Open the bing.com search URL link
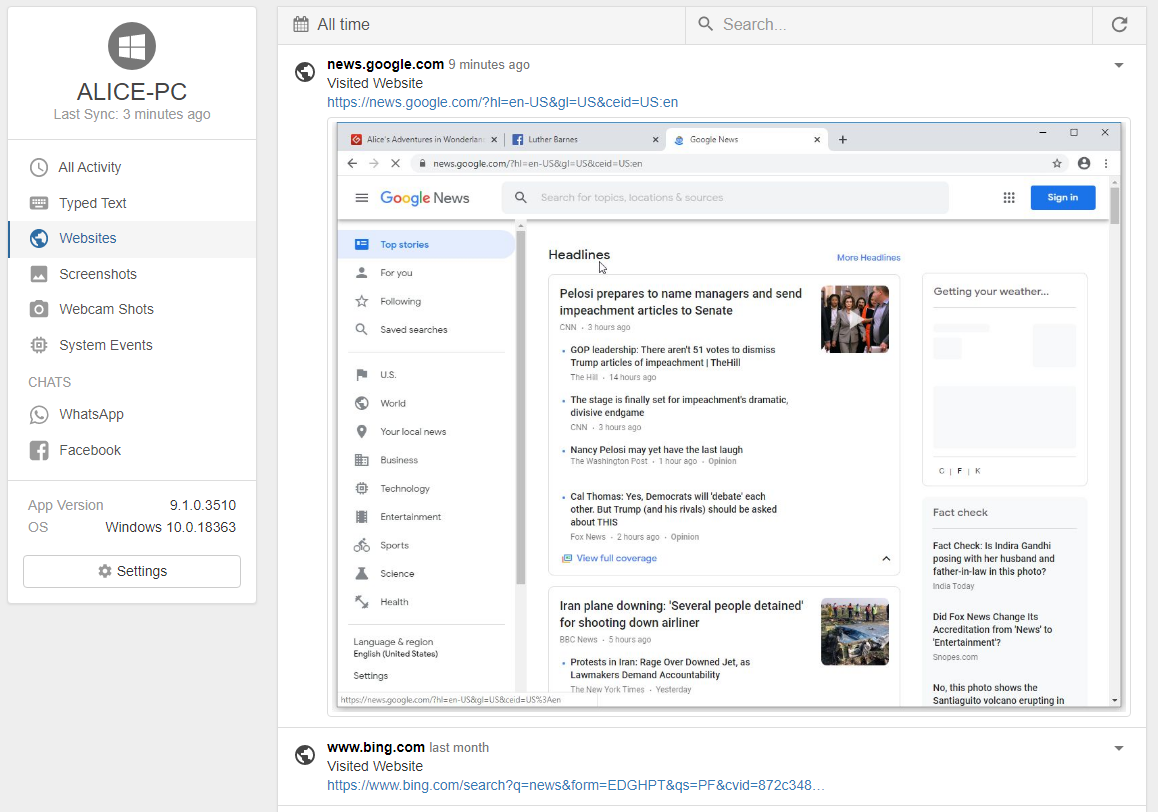The height and width of the screenshot is (812, 1158). tap(575, 785)
